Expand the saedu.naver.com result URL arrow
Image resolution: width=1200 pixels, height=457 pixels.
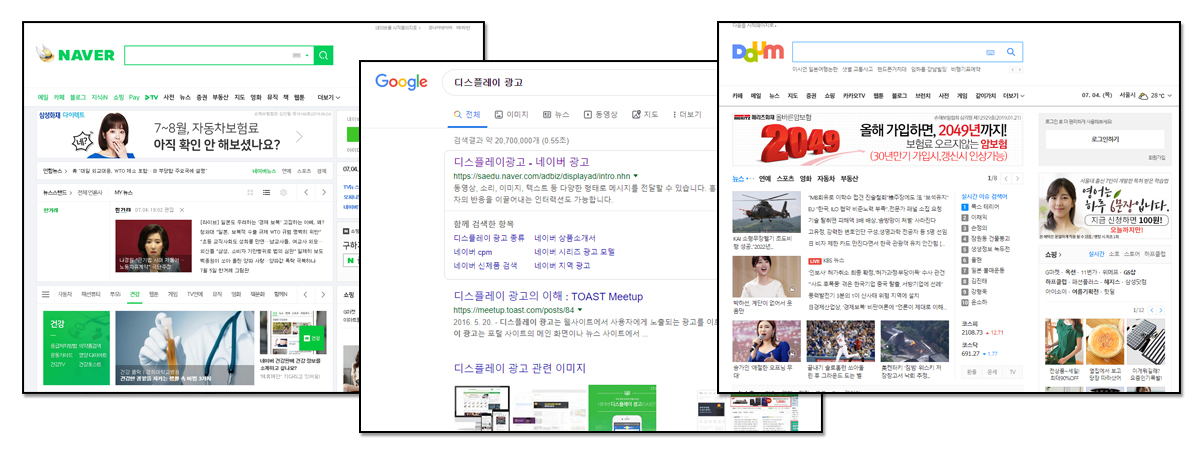click(635, 176)
